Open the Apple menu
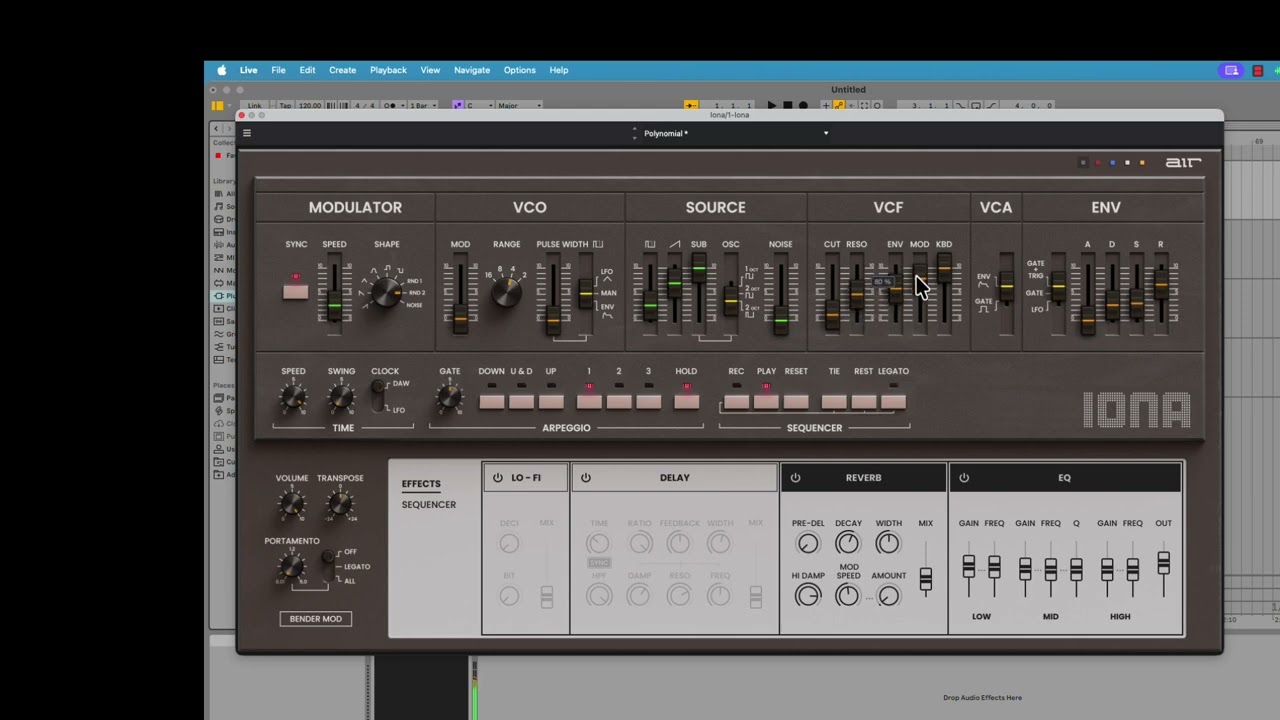The width and height of the screenshot is (1280, 720). coord(221,70)
